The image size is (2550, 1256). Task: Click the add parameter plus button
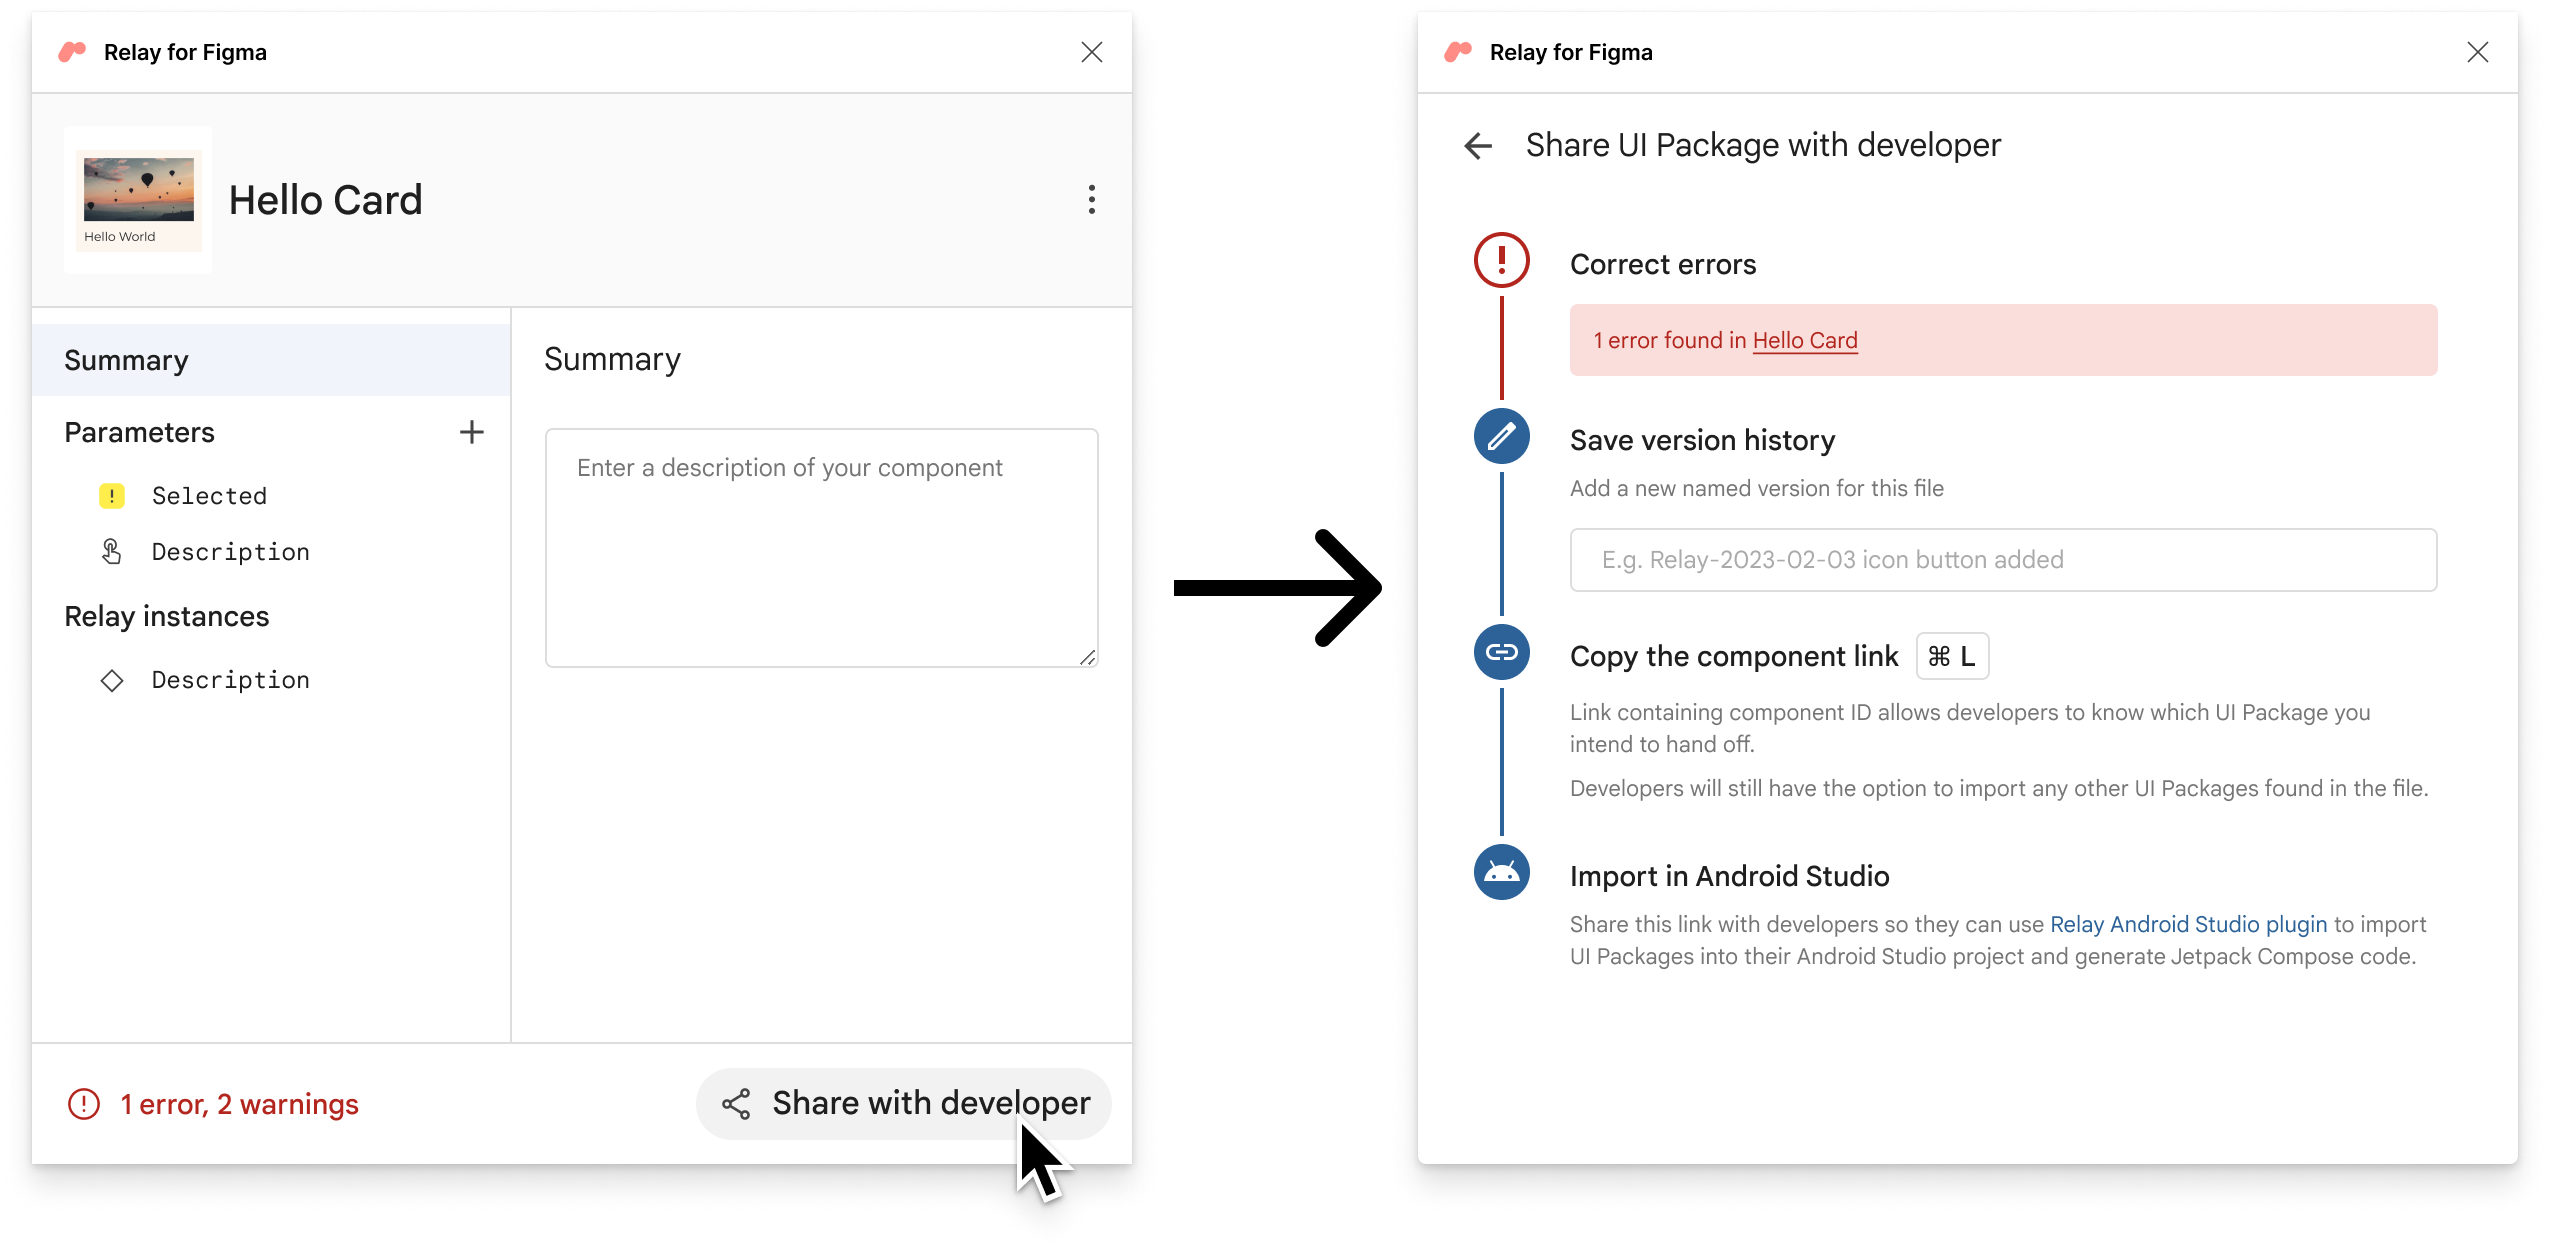472,433
